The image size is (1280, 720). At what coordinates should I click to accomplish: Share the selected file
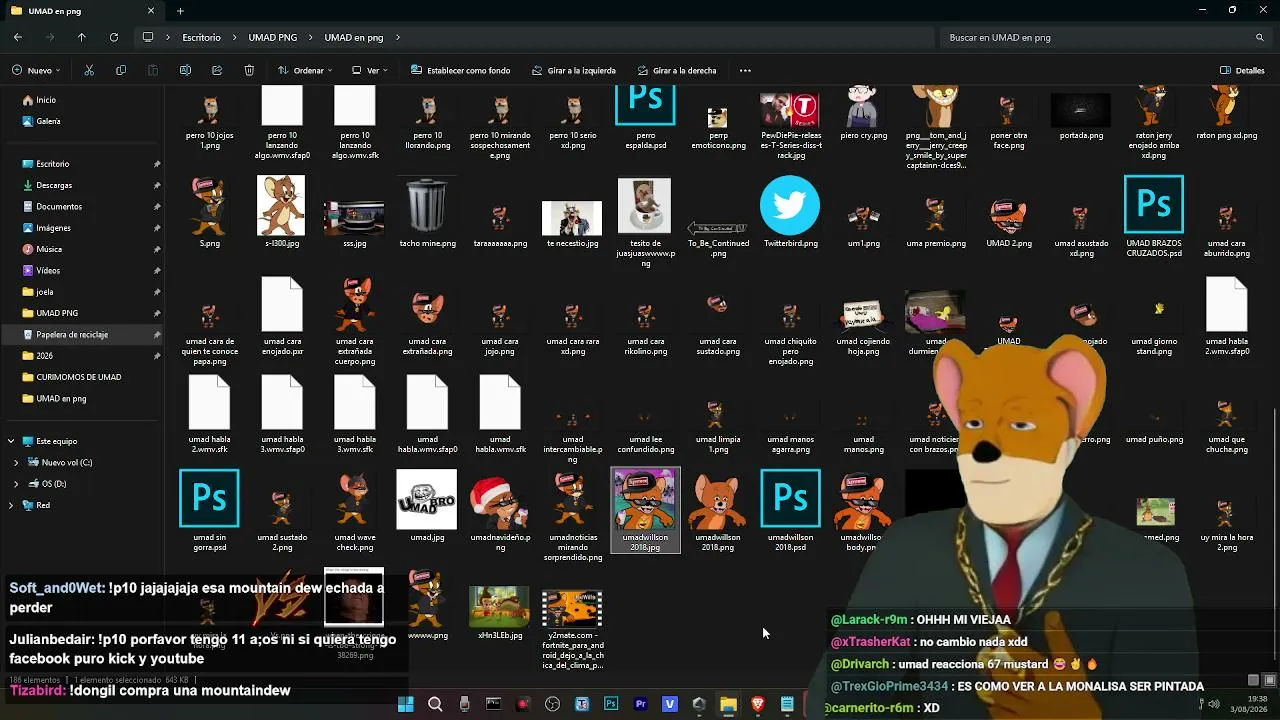[217, 71]
